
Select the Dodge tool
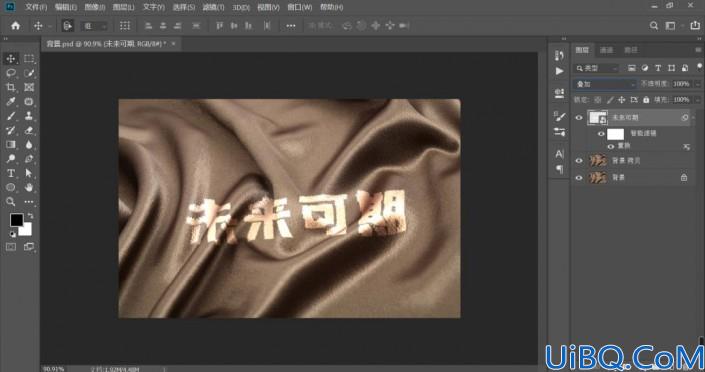11,159
